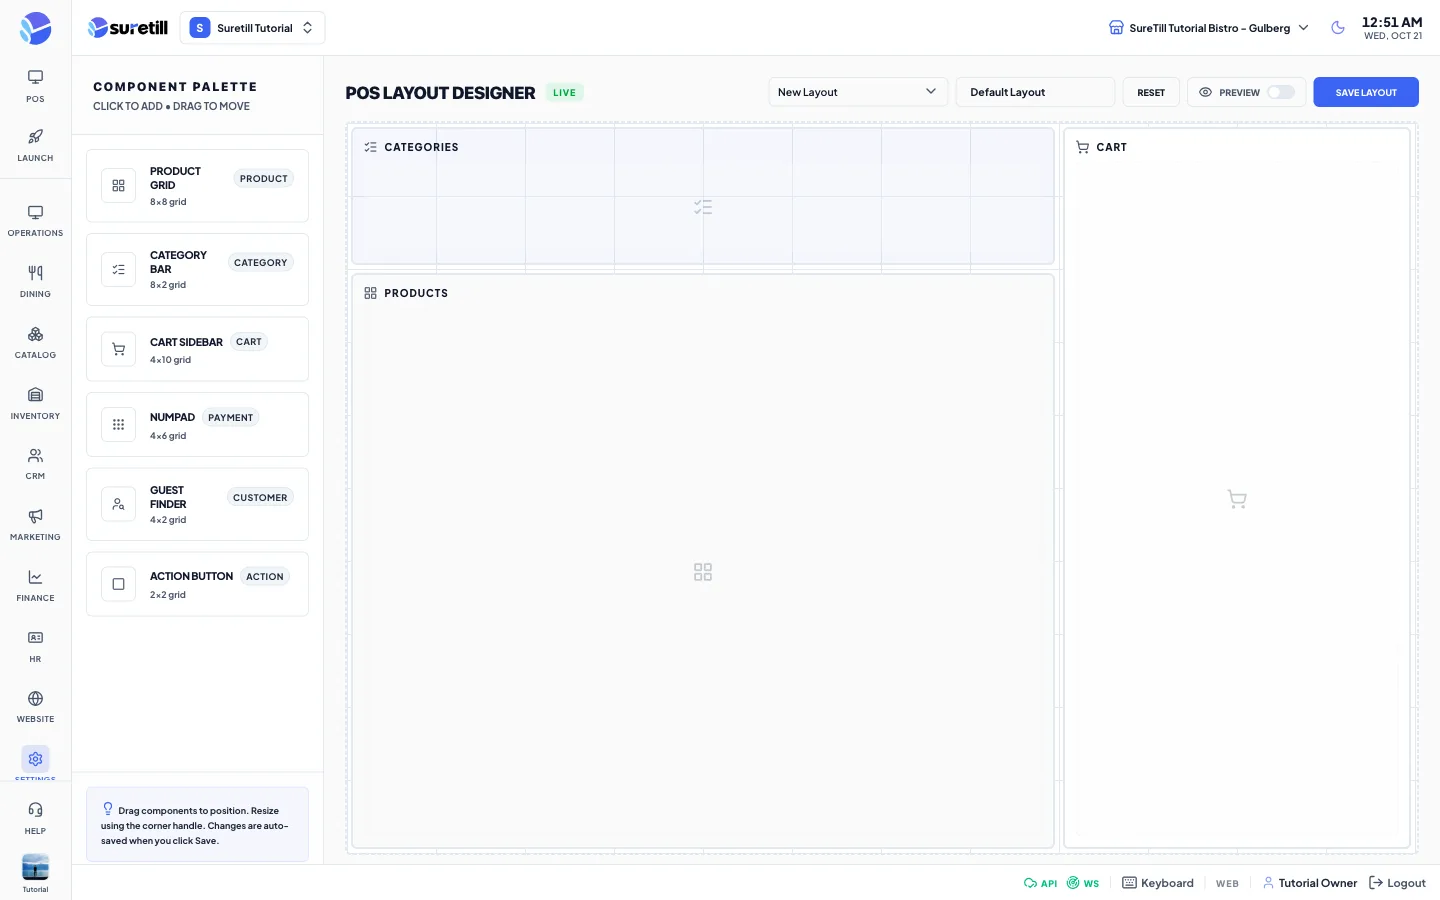Screen dimensions: 1440x900
Task: Go to Operations in sidebar
Action: point(35,221)
